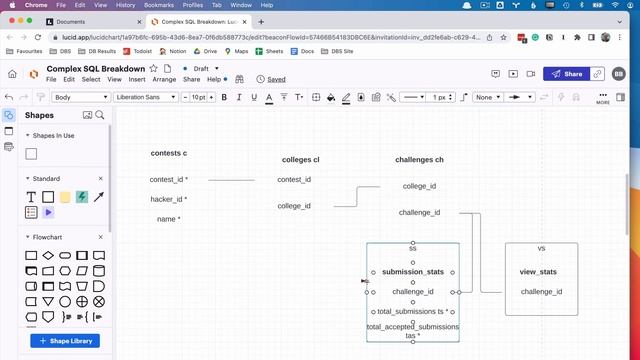Viewport: 640px width, 360px height.
Task: Open the containers sidebar icon
Action: tap(9, 131)
